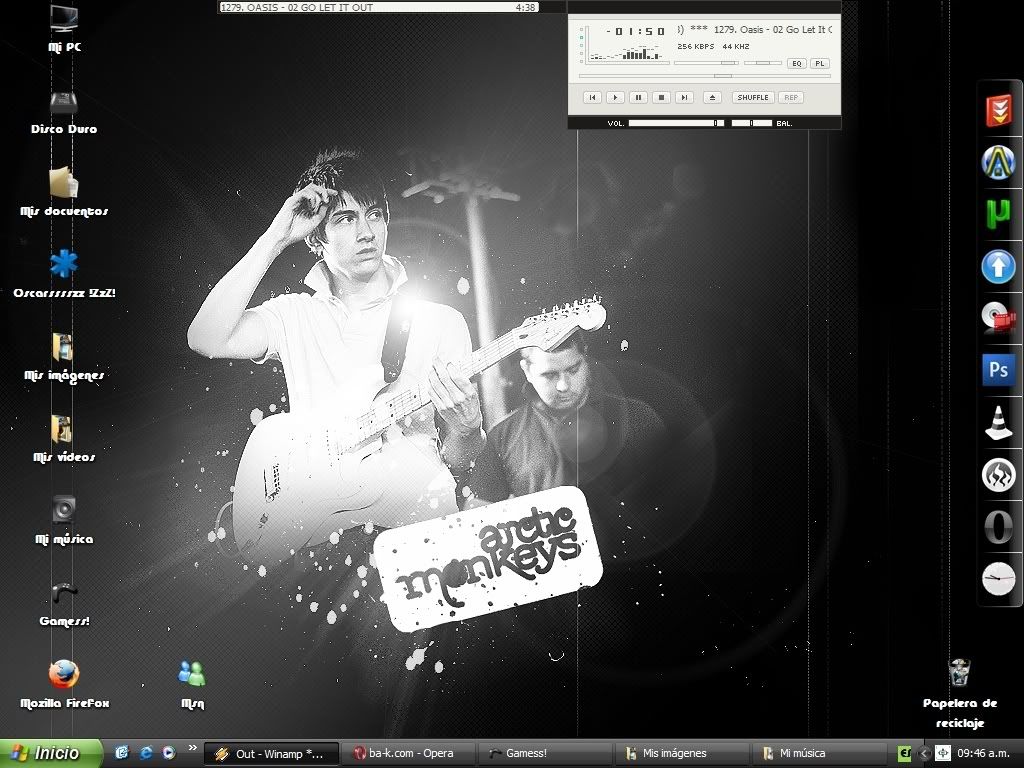1024x768 pixels.
Task: Launch Photoshop from the dock
Action: pyautogui.click(x=999, y=370)
